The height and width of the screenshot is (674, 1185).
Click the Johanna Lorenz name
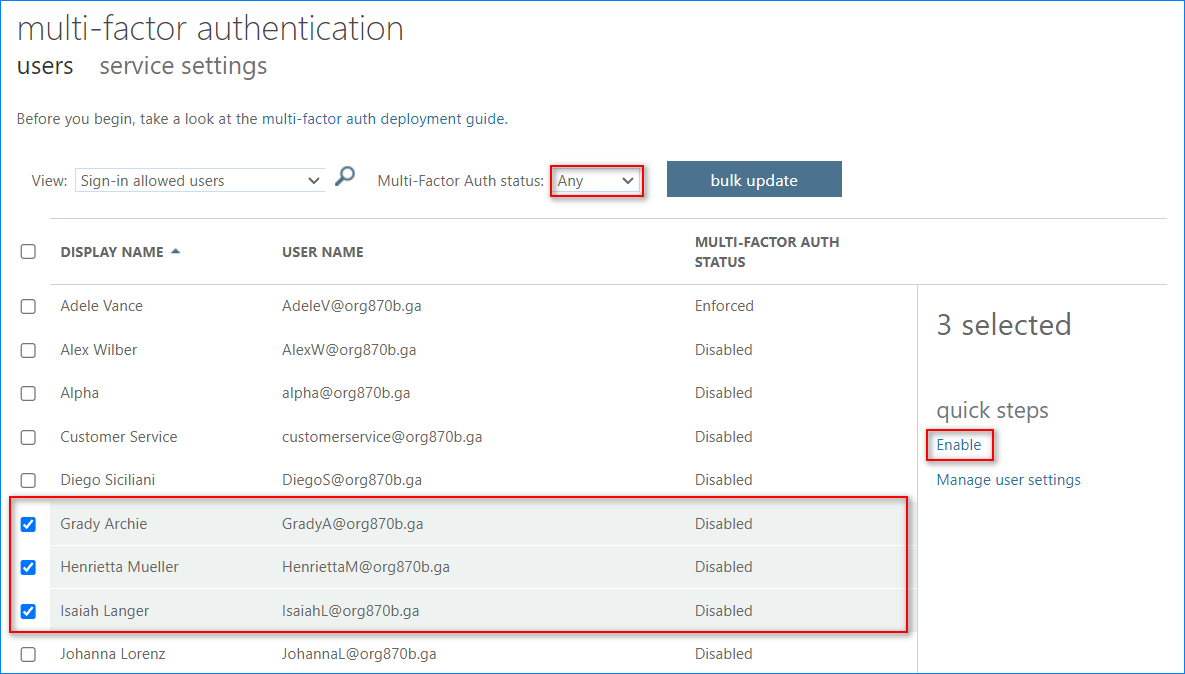pos(113,654)
